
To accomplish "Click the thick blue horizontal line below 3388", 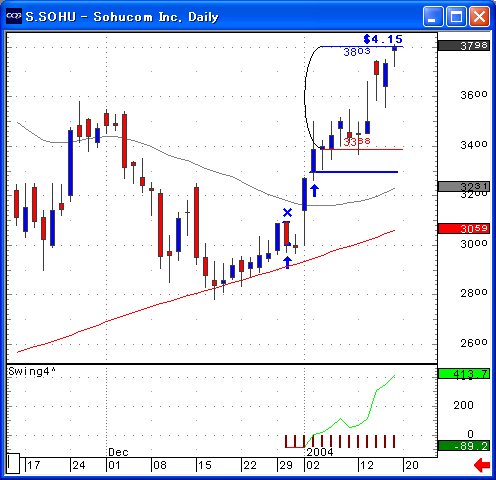I will coord(354,172).
